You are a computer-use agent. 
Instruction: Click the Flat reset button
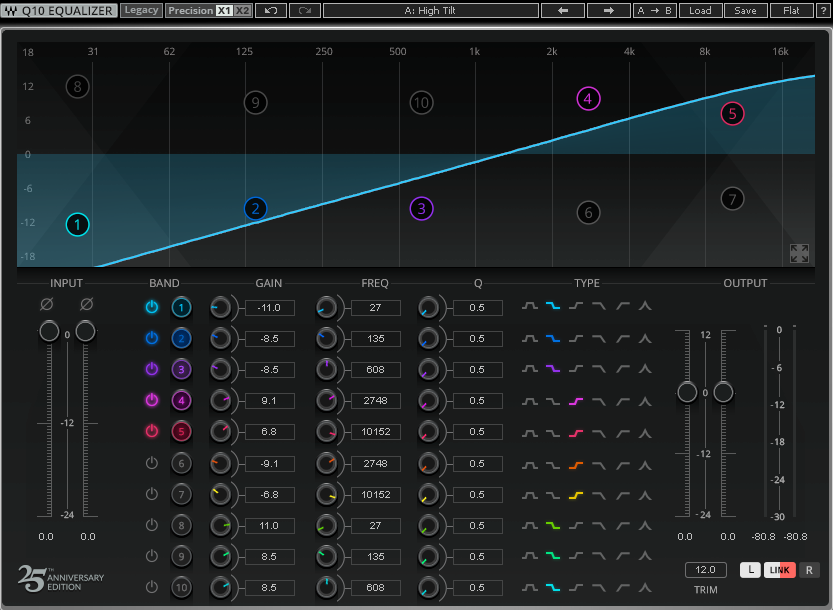pyautogui.click(x=792, y=11)
